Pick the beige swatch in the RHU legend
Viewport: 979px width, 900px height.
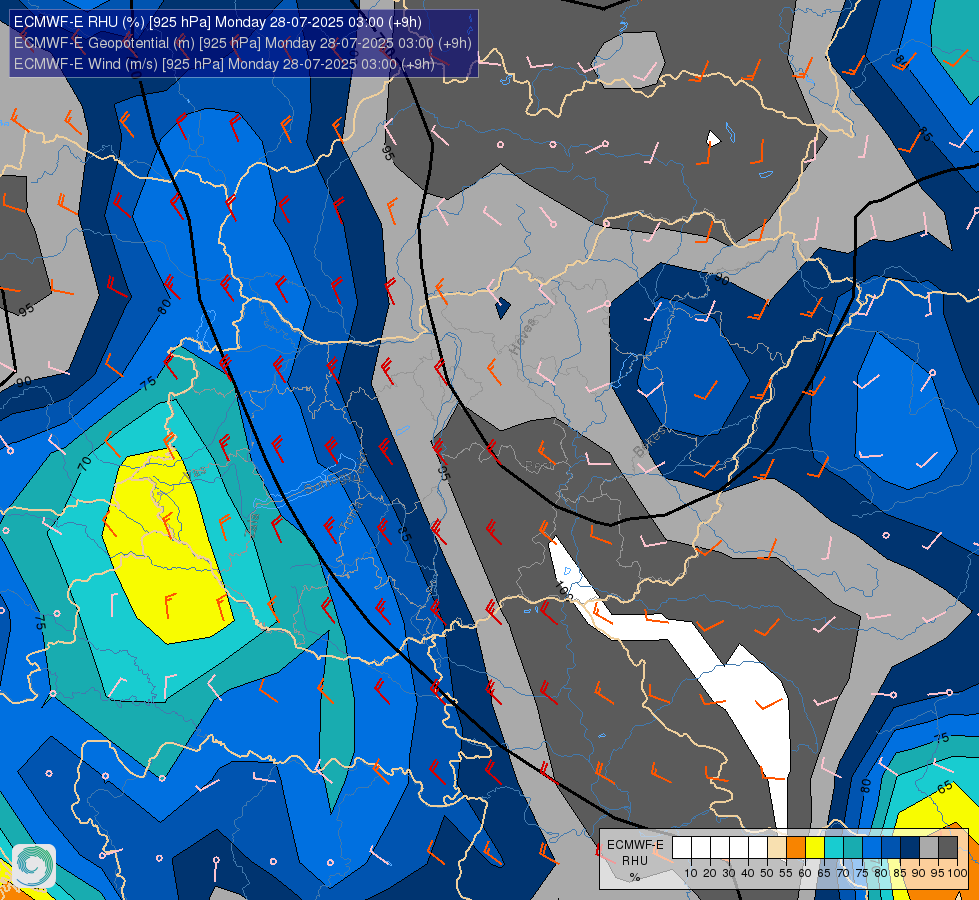[777, 848]
